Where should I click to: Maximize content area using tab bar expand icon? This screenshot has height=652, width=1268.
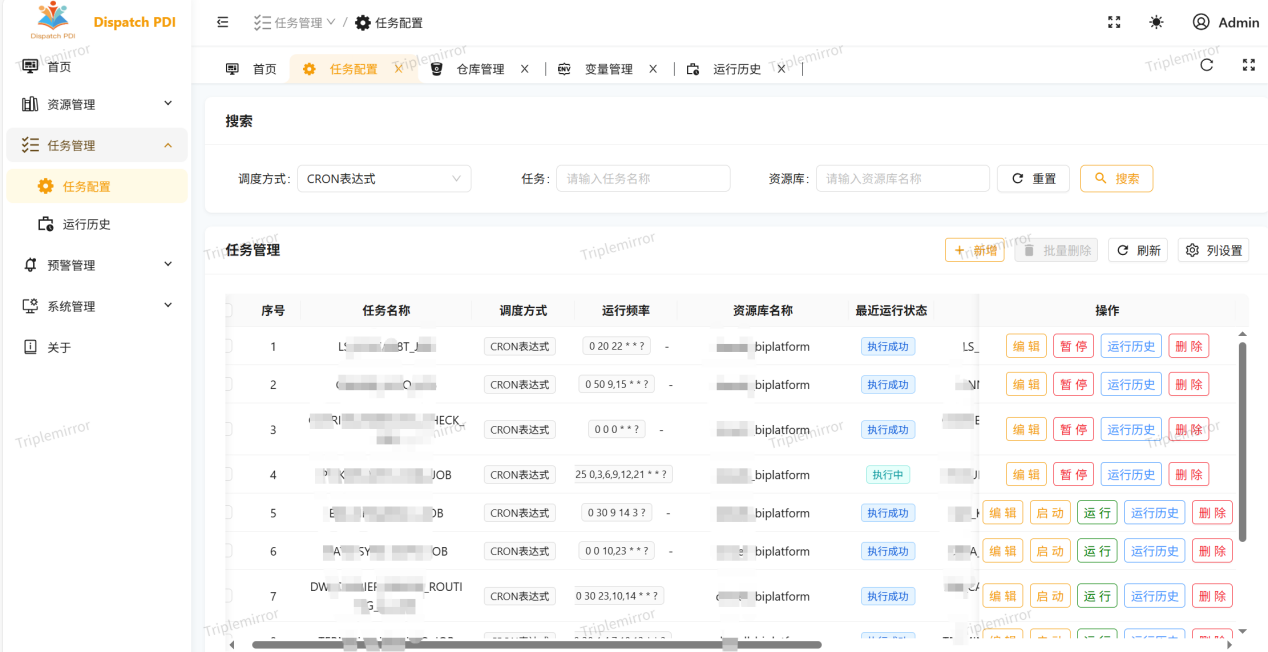click(1248, 65)
